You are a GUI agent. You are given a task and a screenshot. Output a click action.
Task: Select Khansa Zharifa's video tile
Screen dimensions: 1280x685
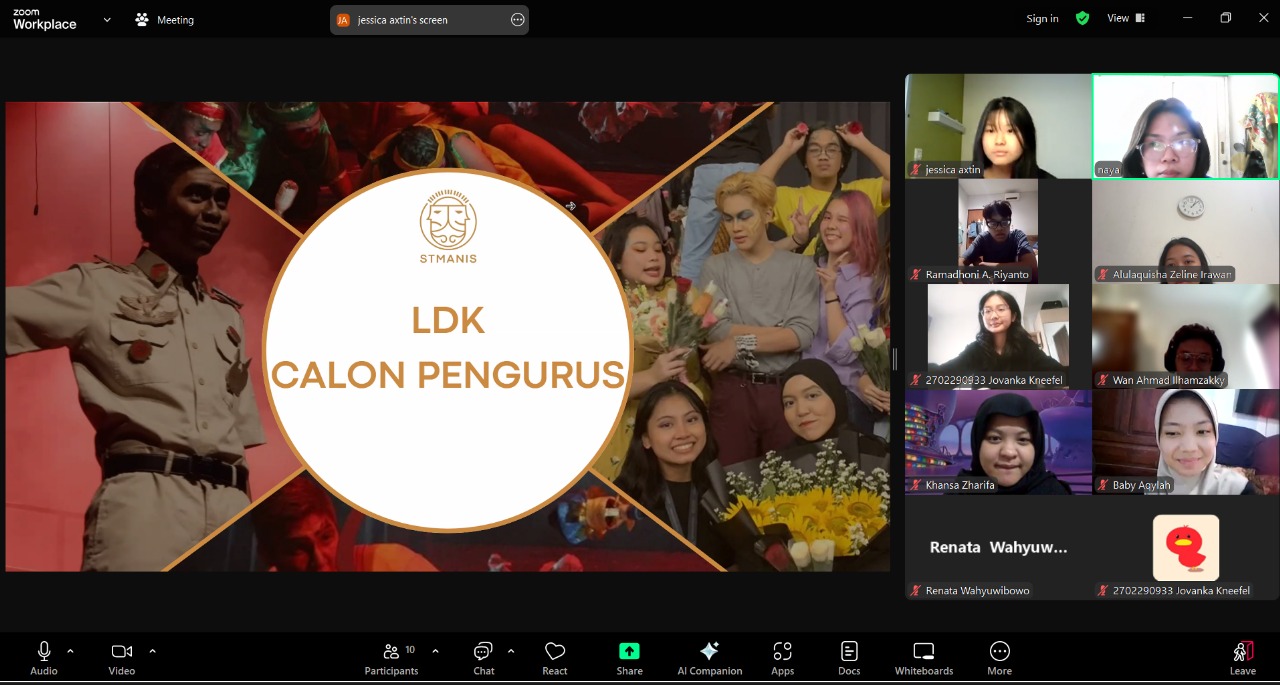coord(997,442)
